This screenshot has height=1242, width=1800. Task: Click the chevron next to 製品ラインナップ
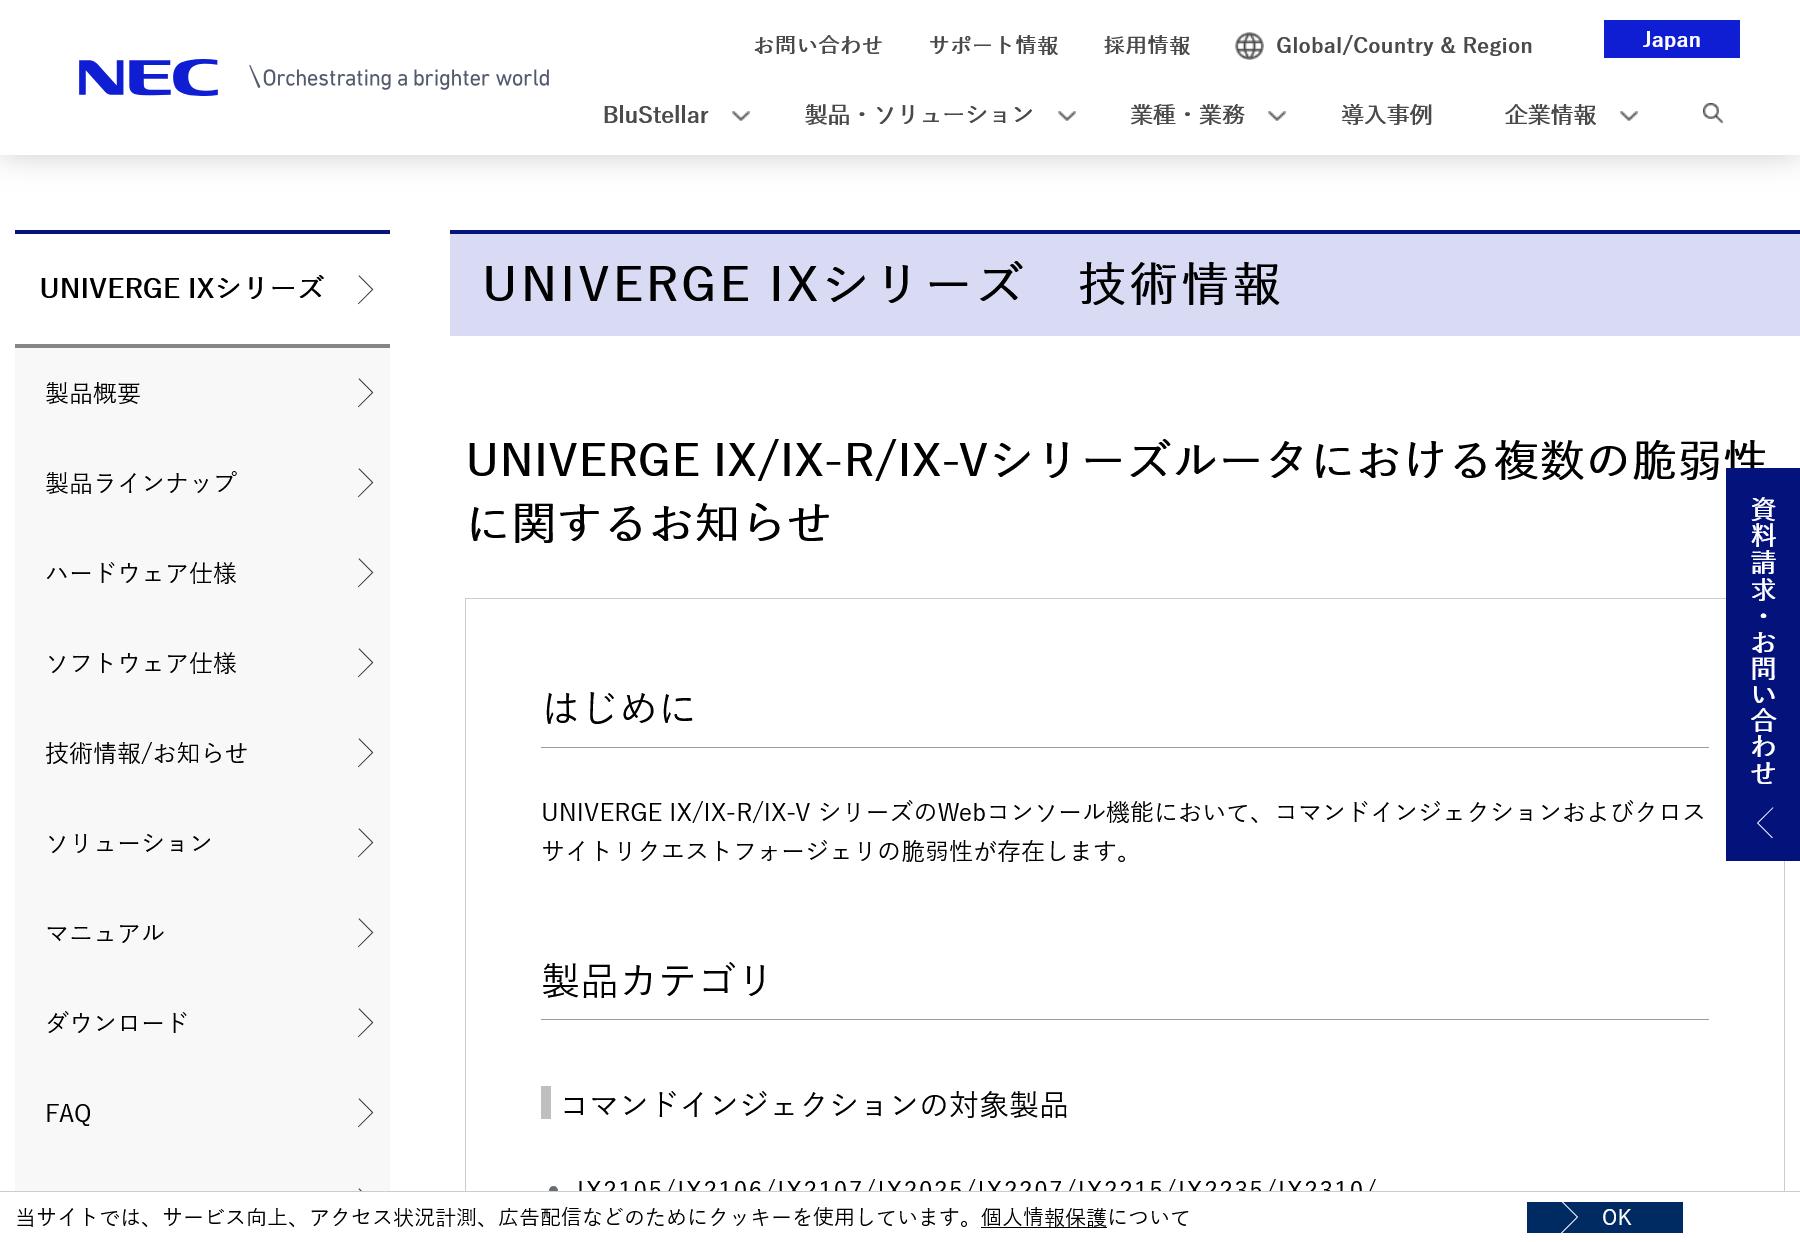click(365, 483)
